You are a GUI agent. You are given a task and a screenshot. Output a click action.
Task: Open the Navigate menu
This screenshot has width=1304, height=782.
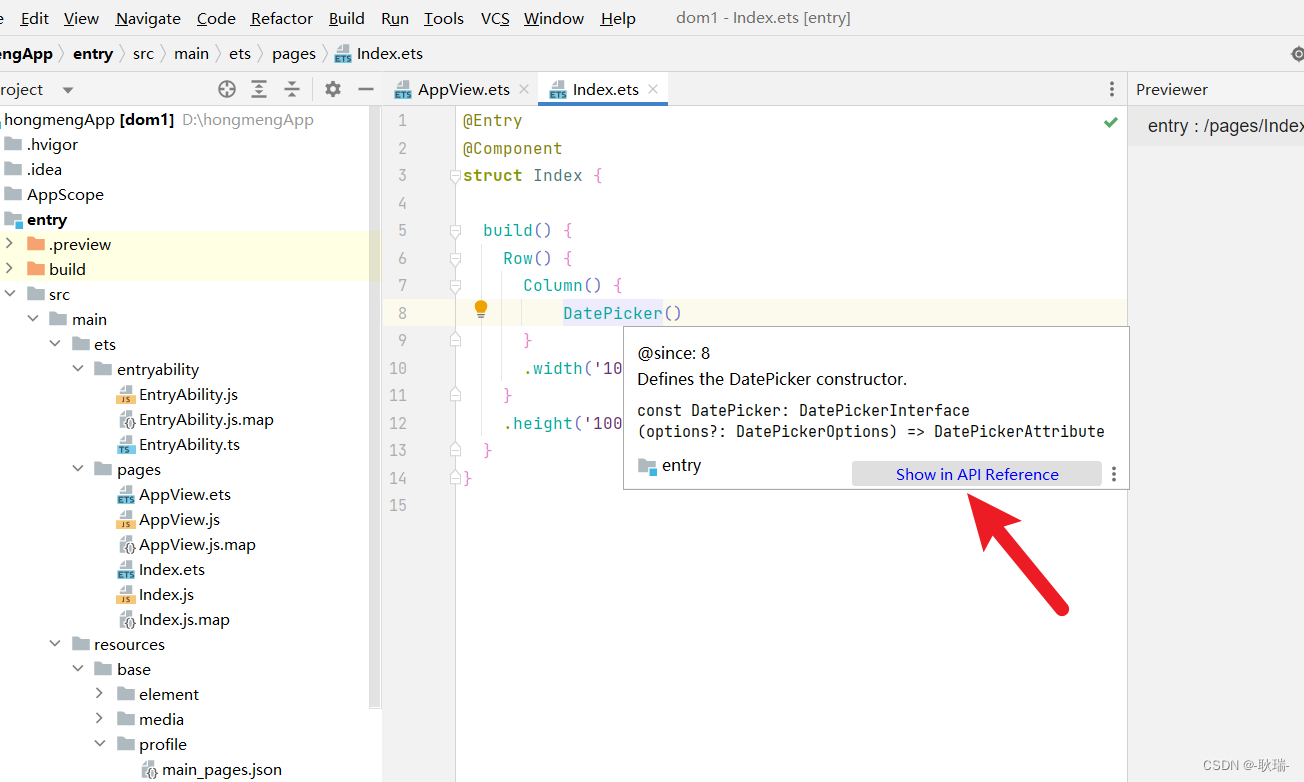(148, 18)
